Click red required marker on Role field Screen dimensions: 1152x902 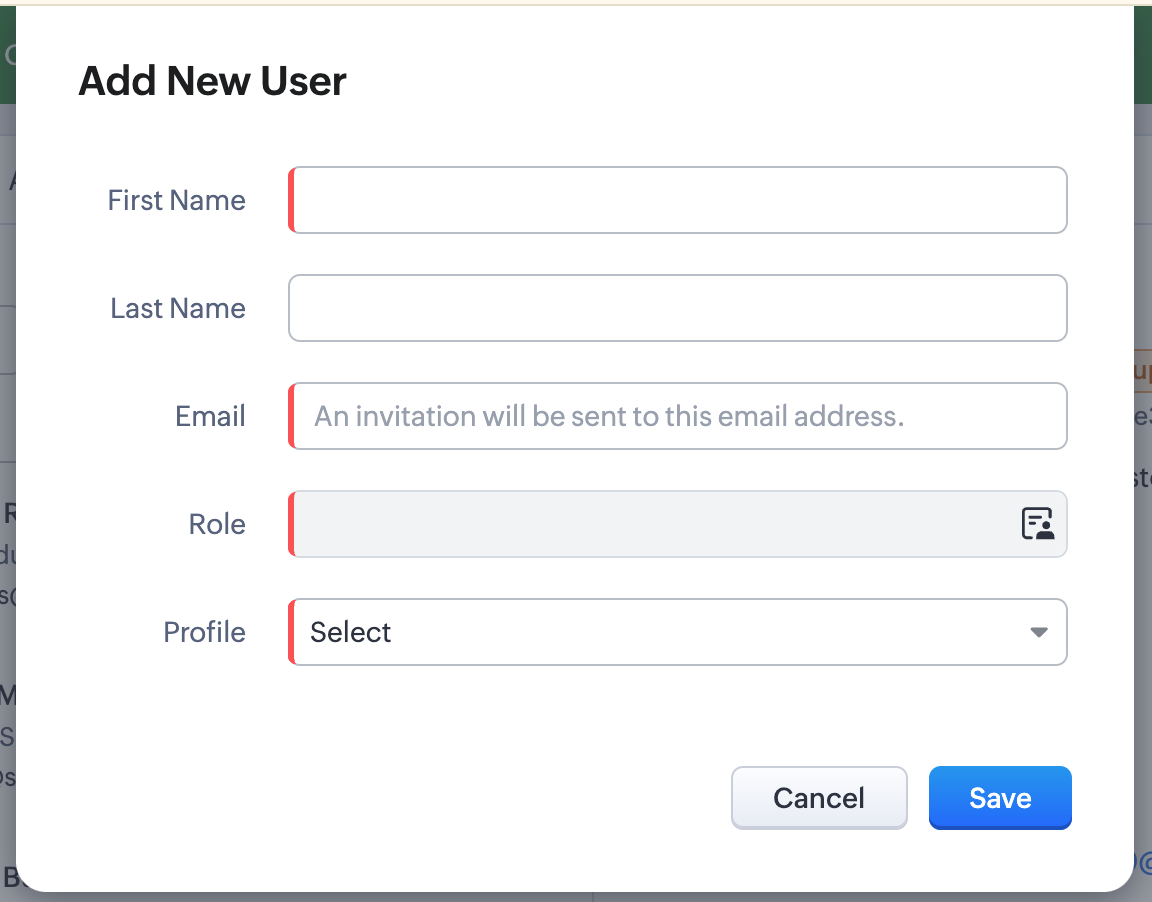(x=291, y=524)
